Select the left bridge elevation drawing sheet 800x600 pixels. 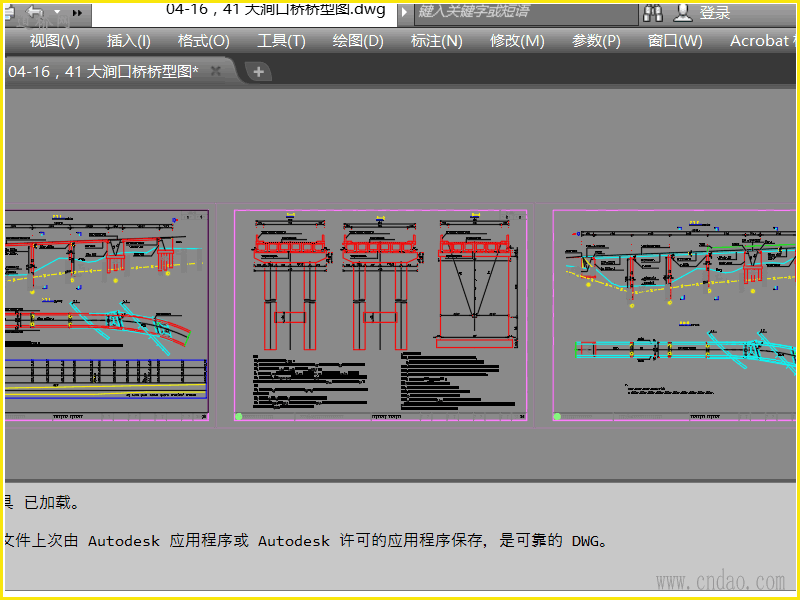107,315
